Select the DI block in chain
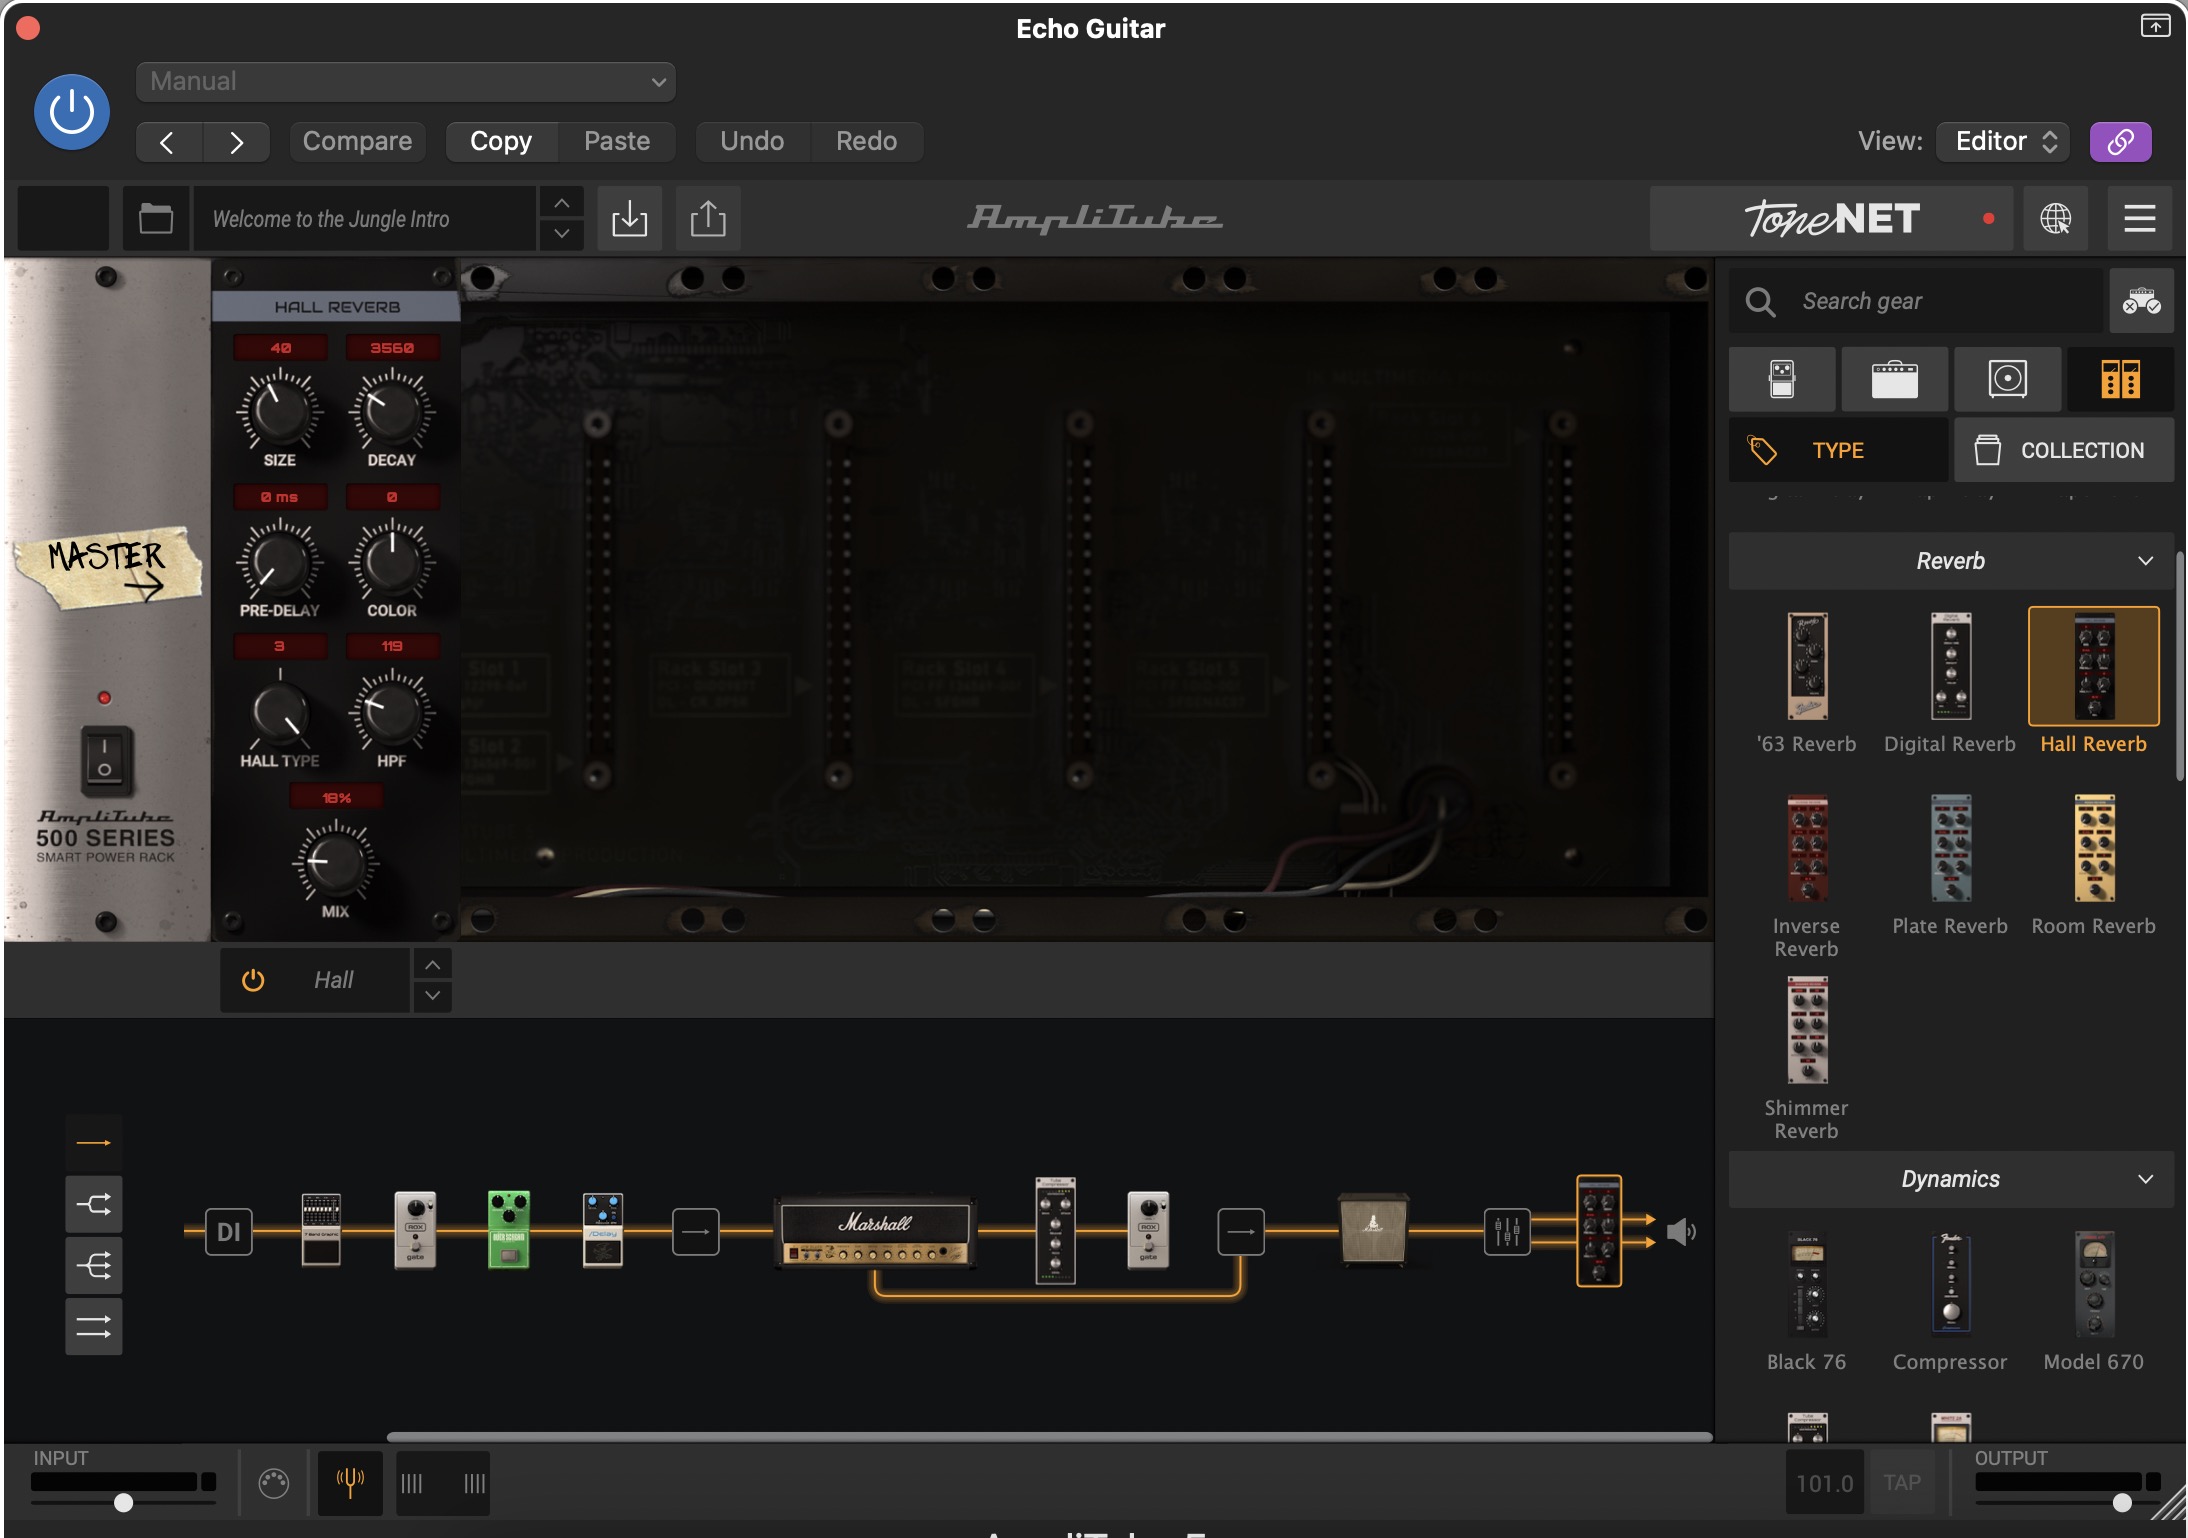 (228, 1231)
